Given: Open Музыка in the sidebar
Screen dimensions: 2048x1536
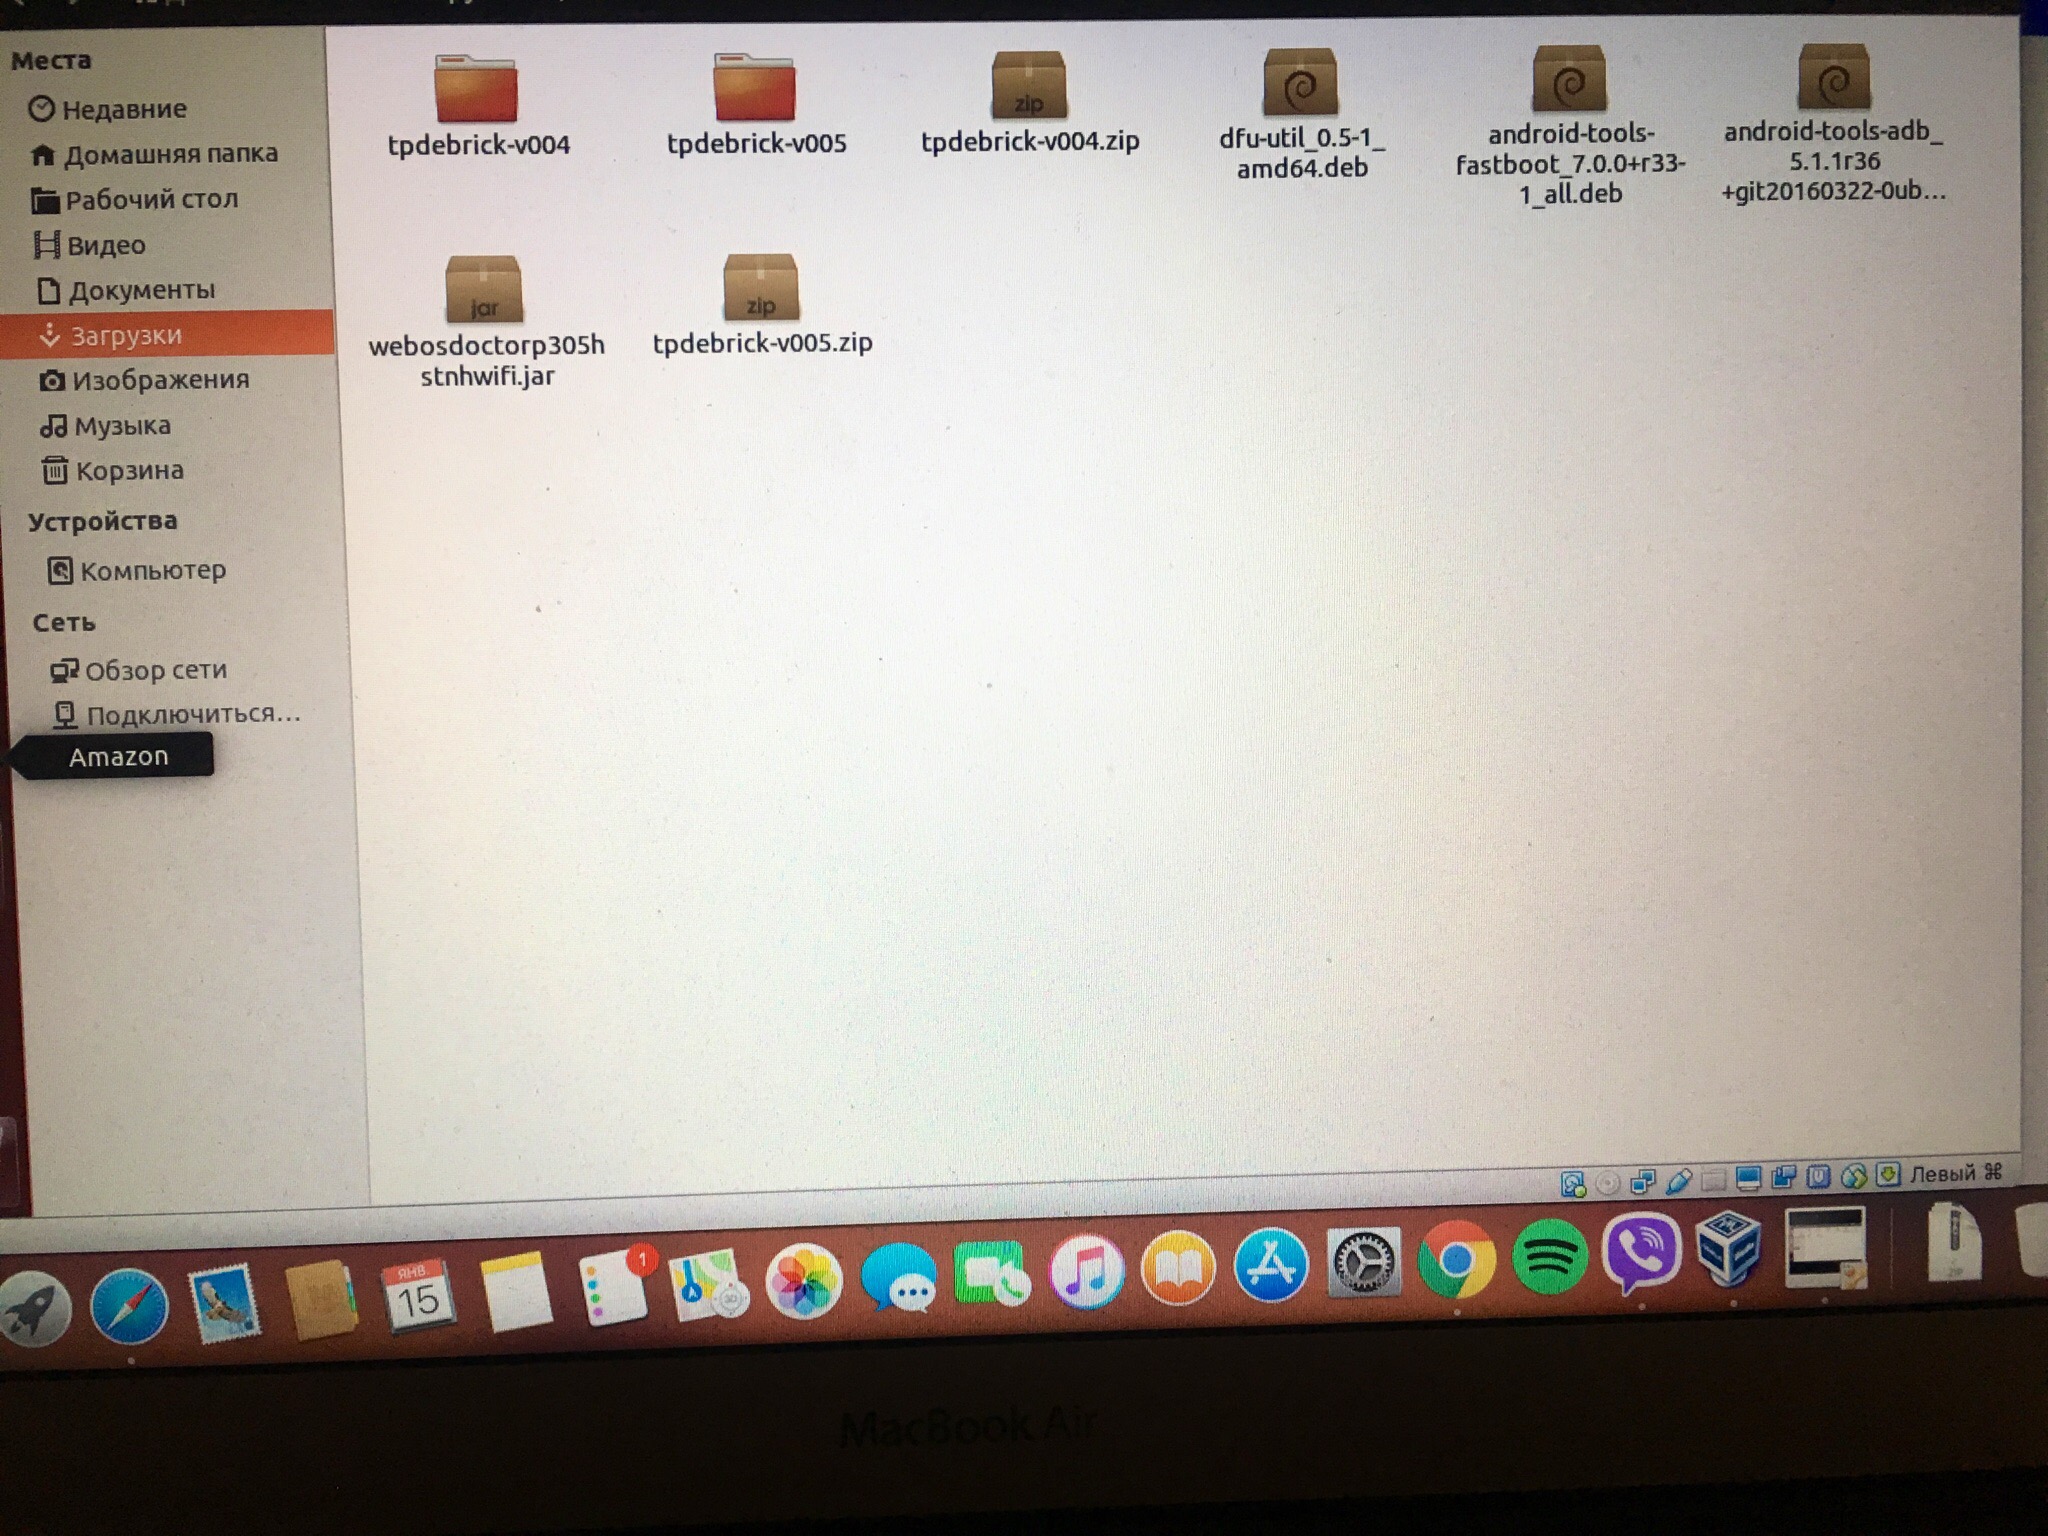Looking at the screenshot, I should click(122, 426).
